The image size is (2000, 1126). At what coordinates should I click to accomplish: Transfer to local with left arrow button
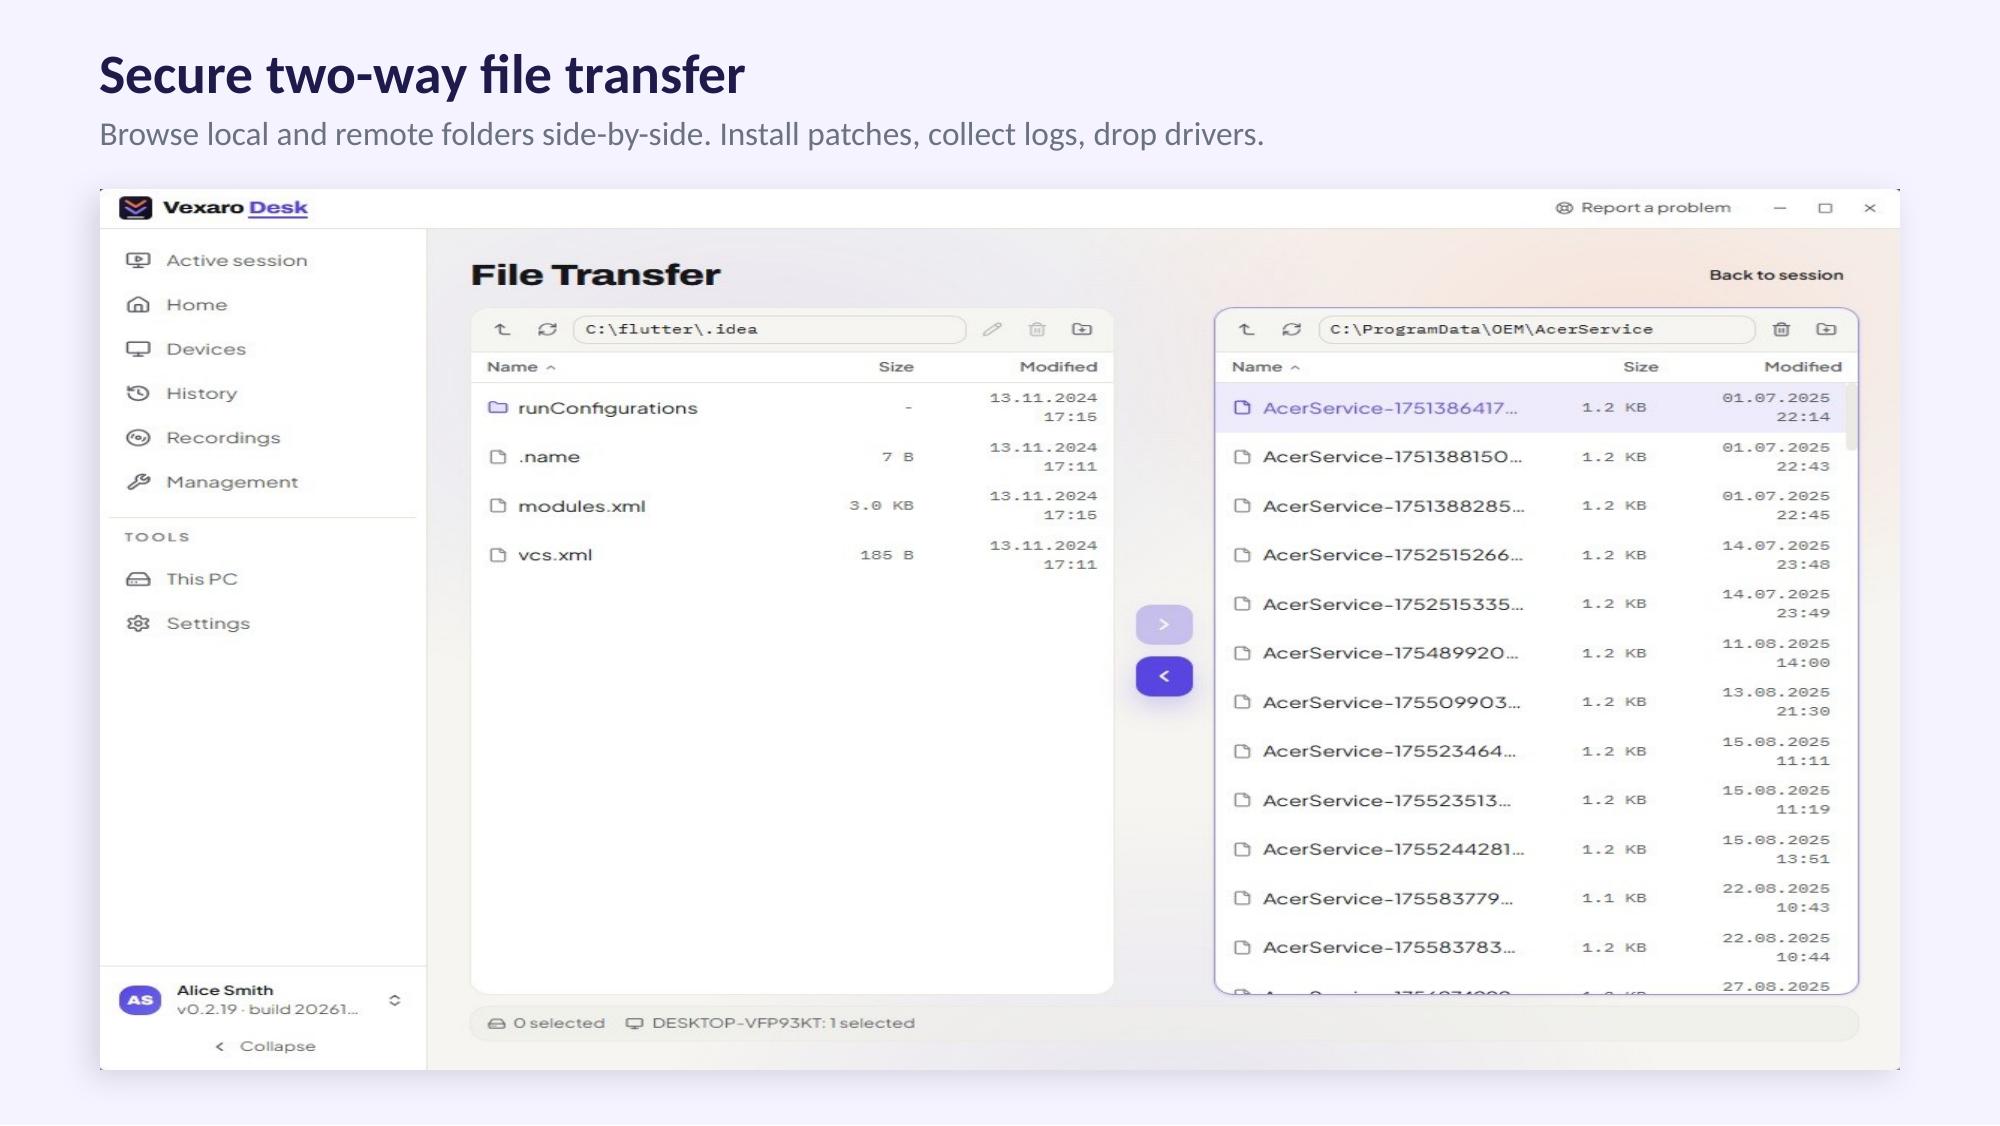(x=1164, y=677)
